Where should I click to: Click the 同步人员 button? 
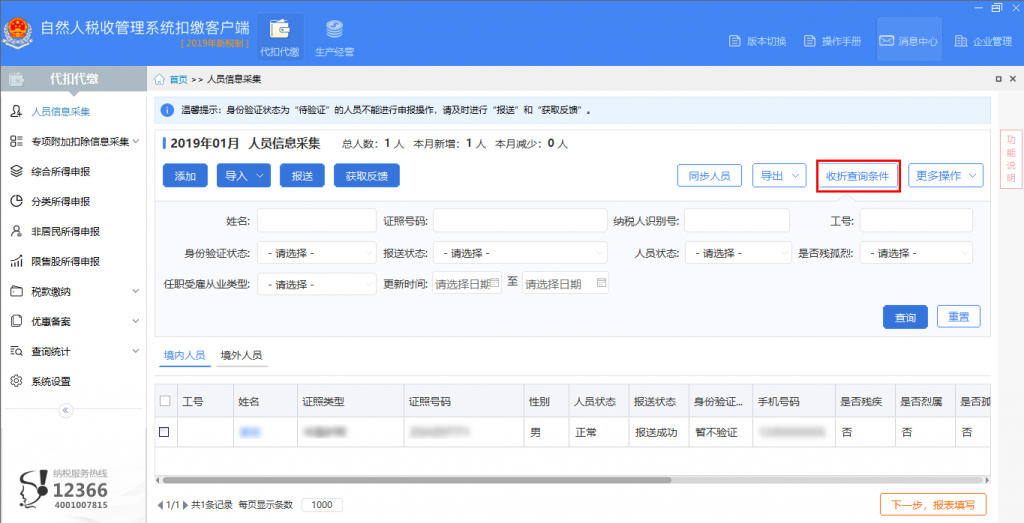tap(709, 176)
